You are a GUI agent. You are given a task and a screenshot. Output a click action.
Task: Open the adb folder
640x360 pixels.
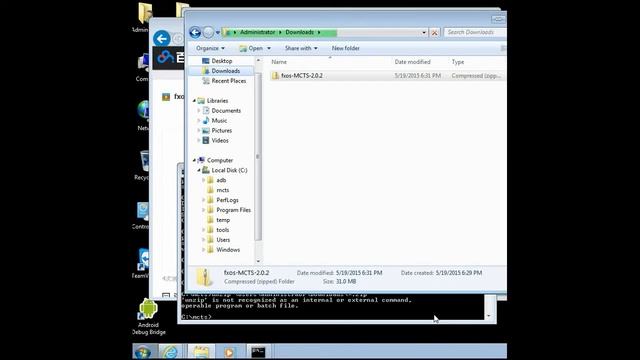click(221, 180)
